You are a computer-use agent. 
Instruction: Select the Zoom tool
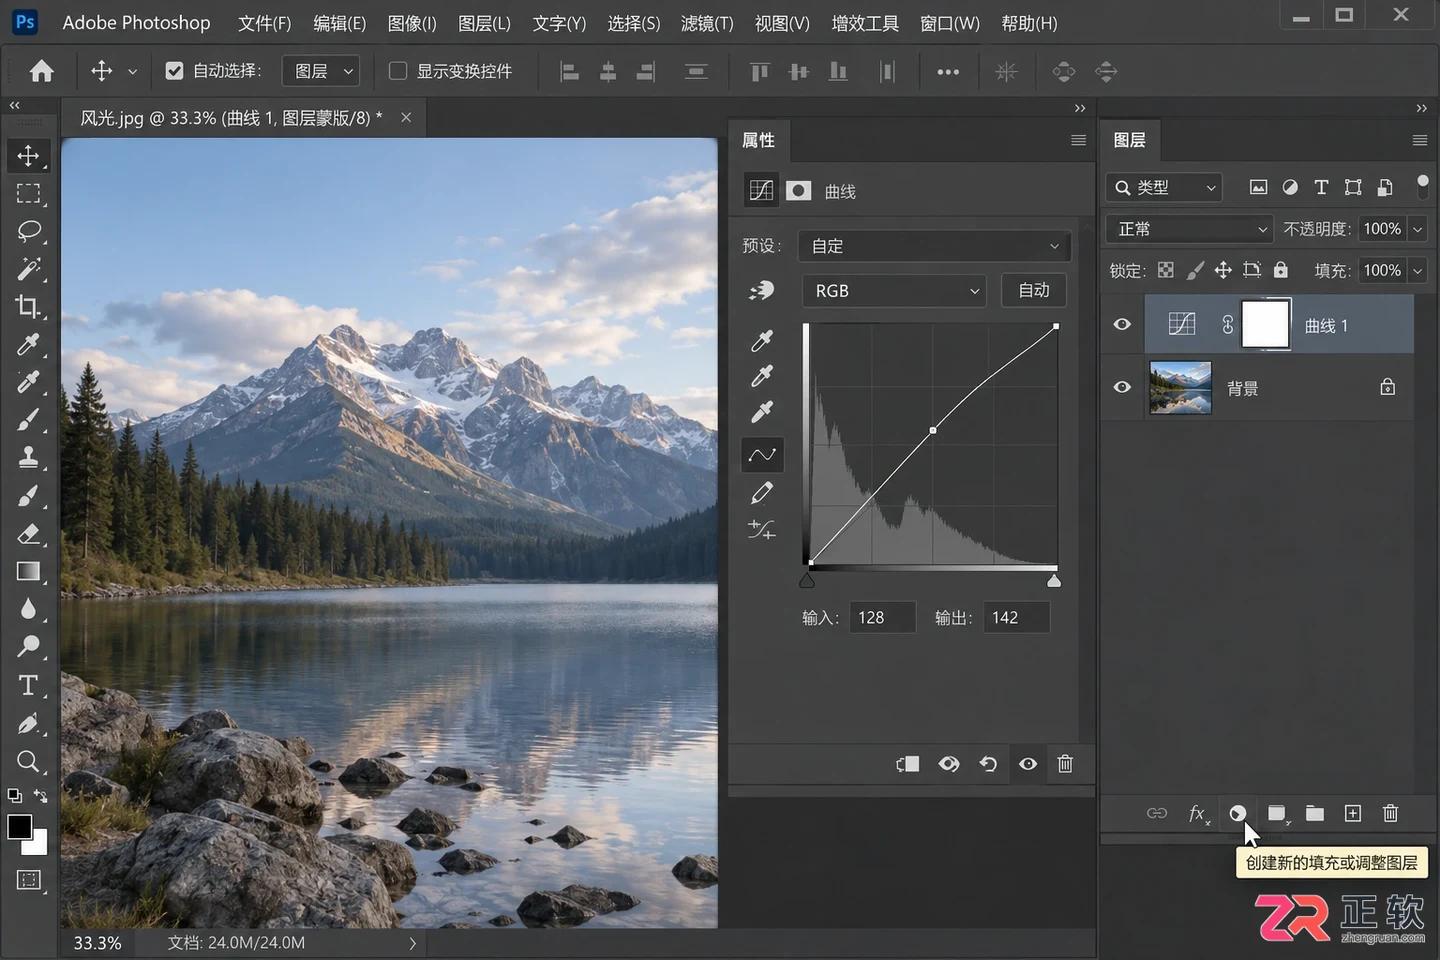coord(28,761)
